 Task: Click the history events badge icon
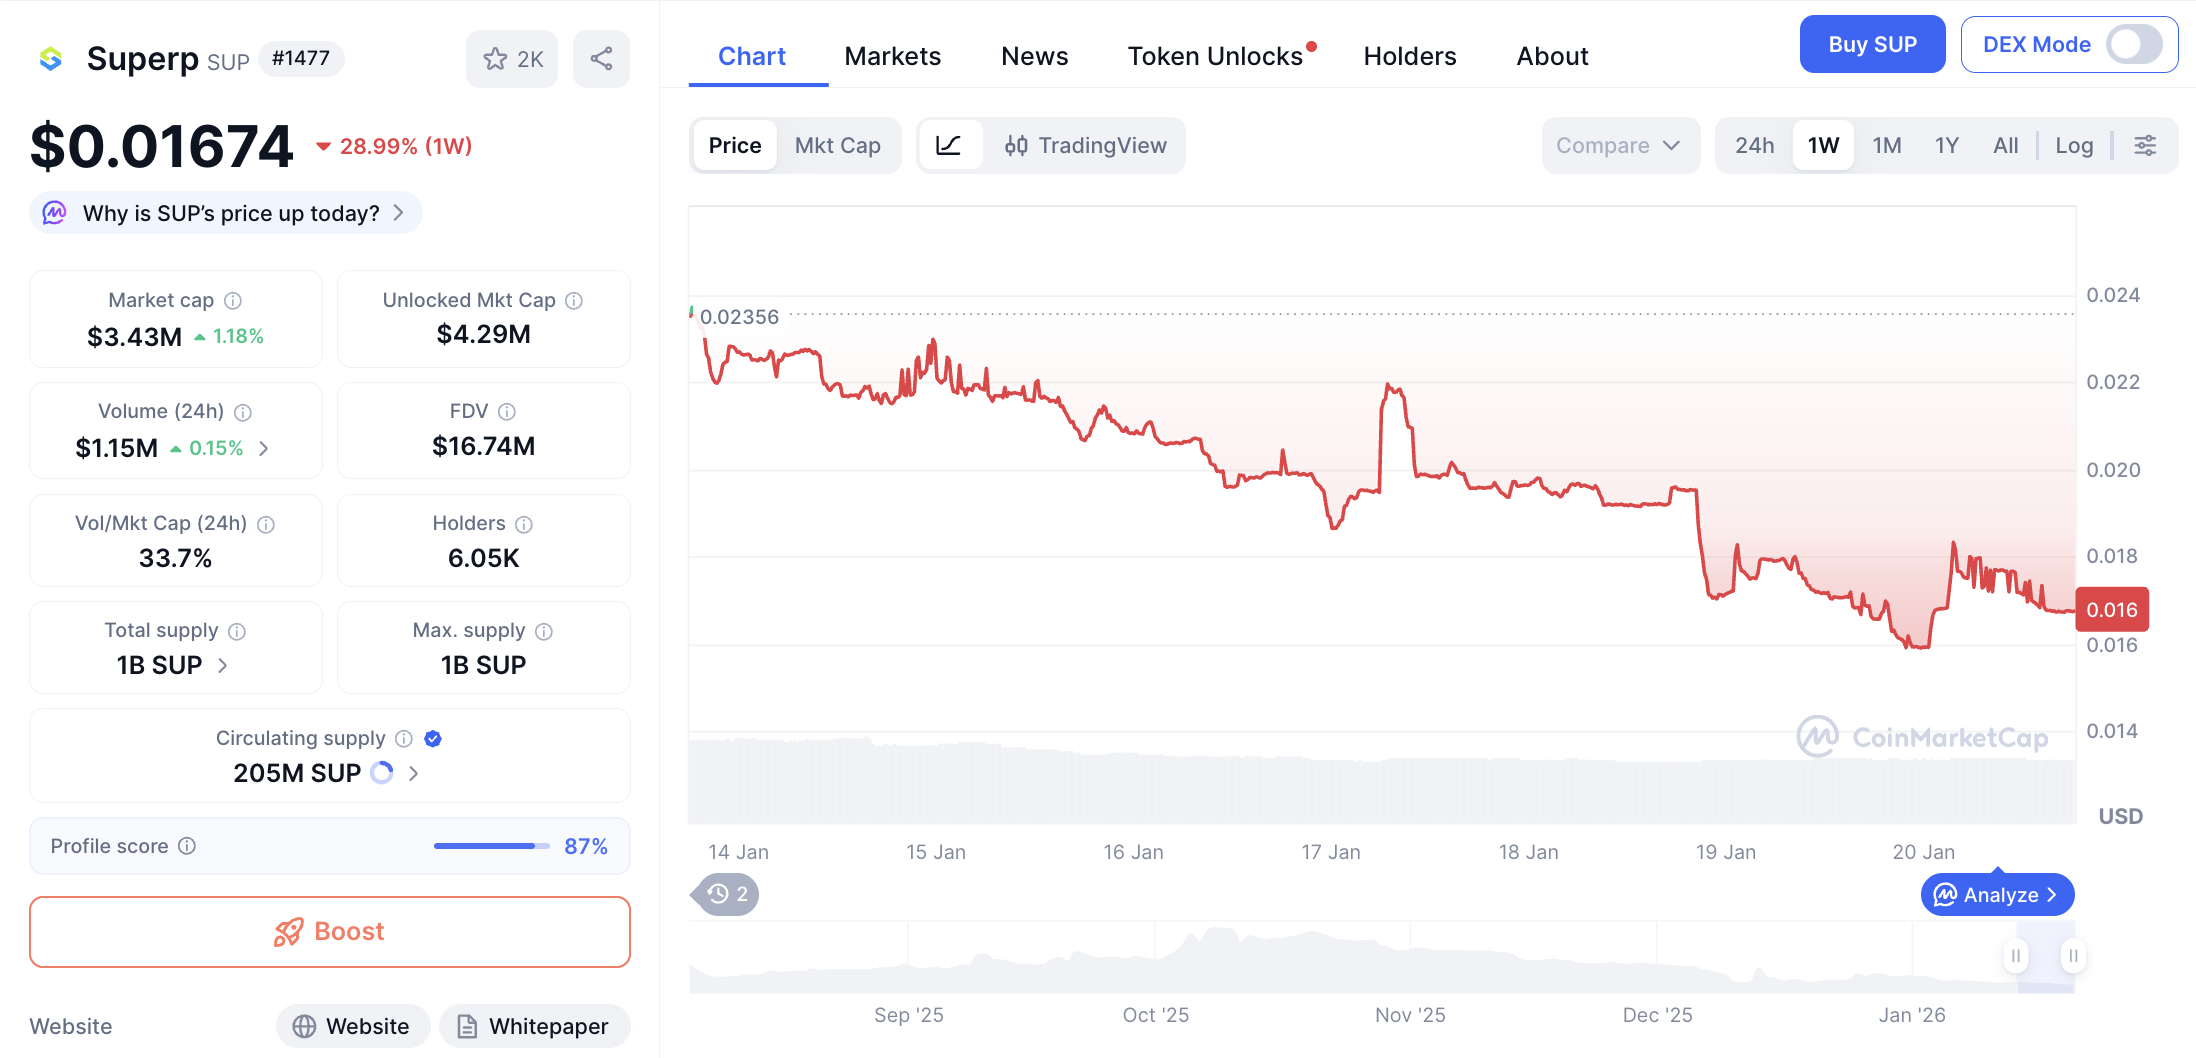click(727, 894)
